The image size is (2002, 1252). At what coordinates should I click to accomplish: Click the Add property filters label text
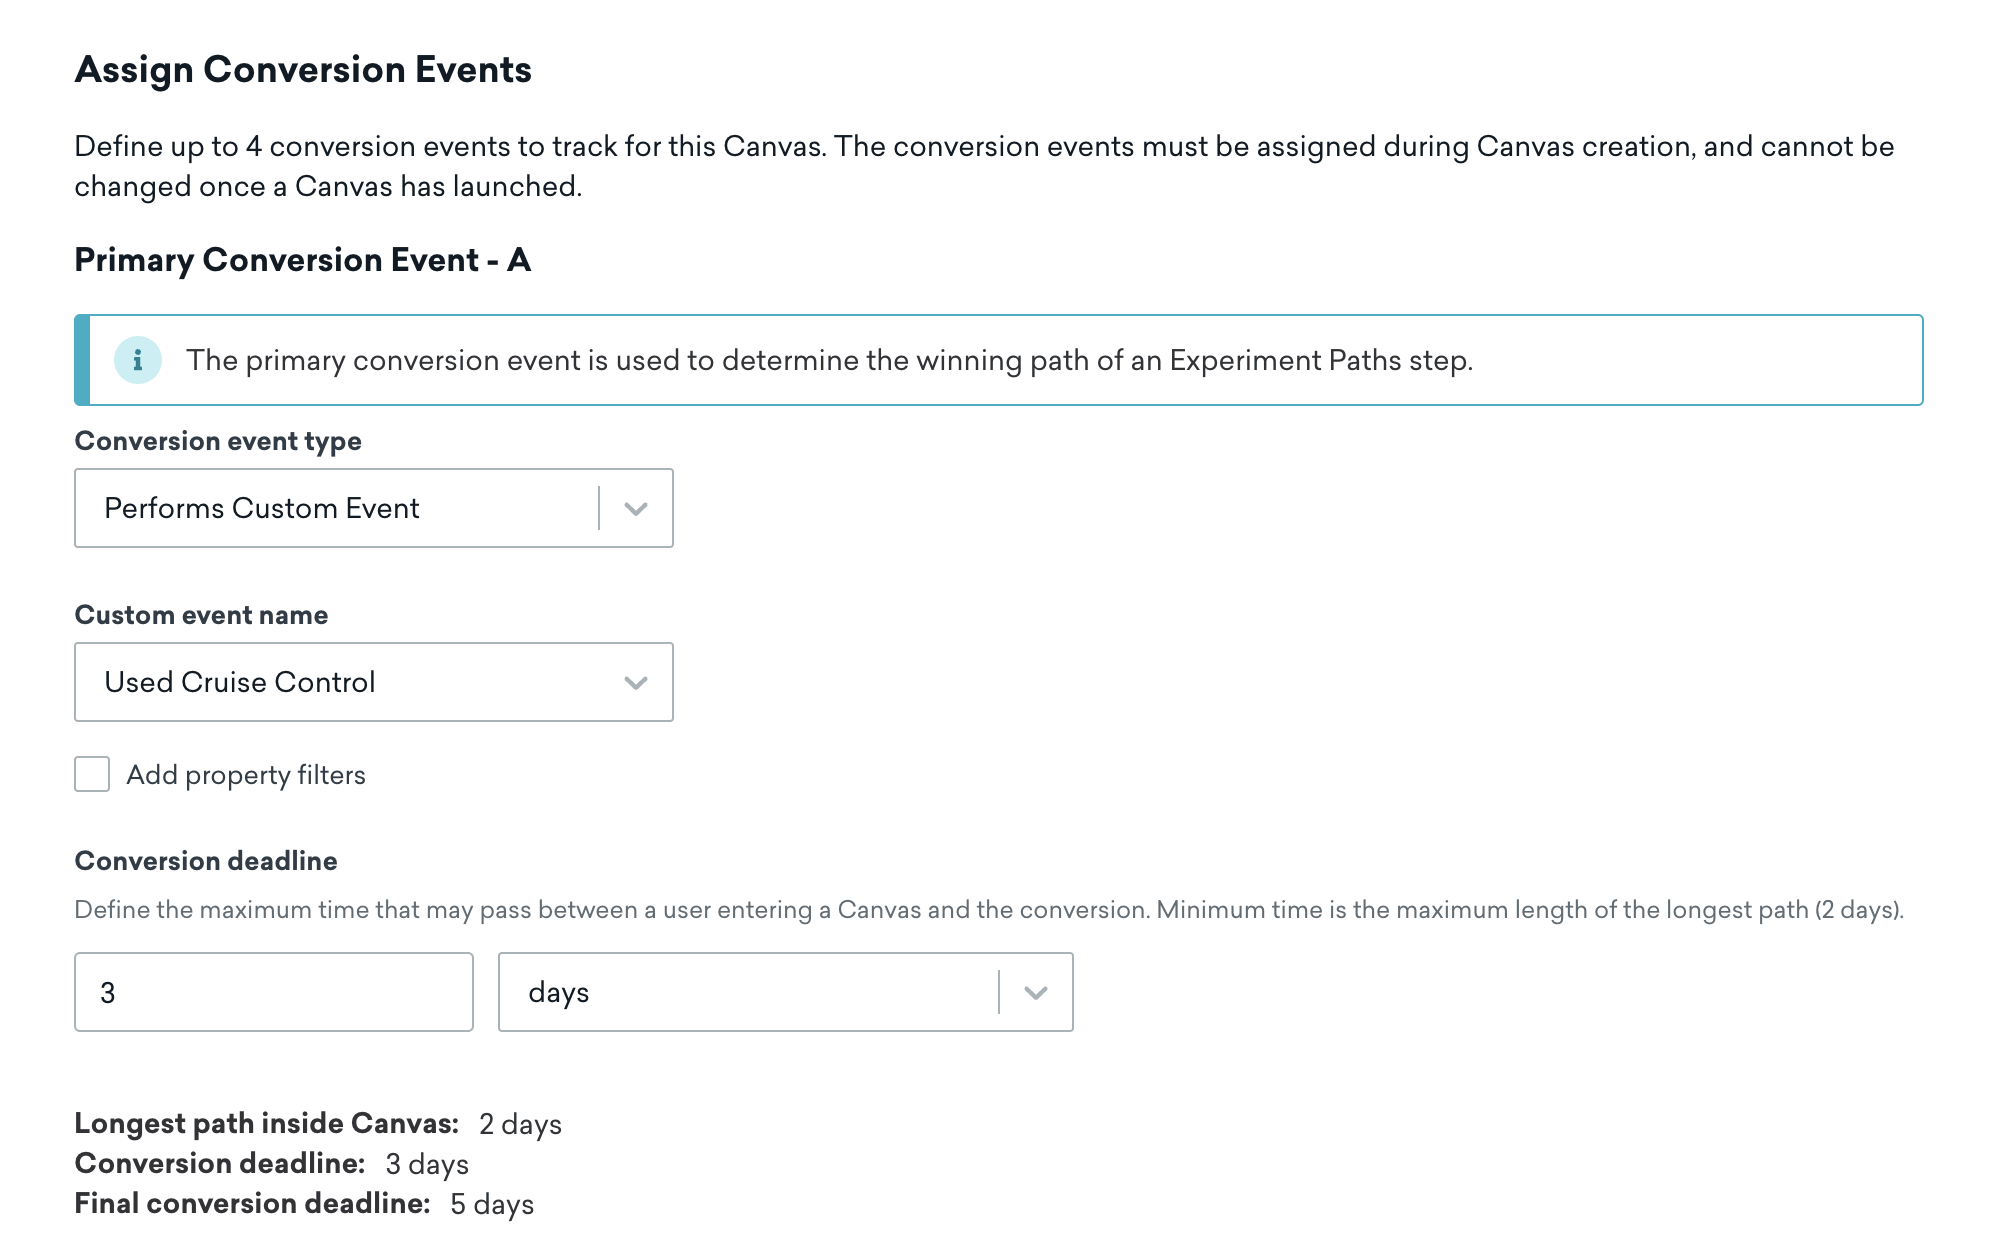(246, 775)
